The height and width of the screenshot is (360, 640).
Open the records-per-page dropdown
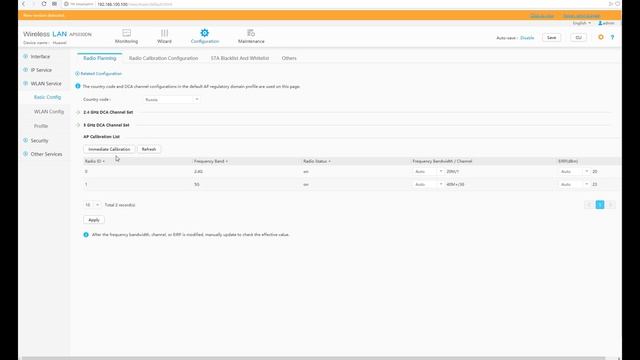click(x=92, y=205)
